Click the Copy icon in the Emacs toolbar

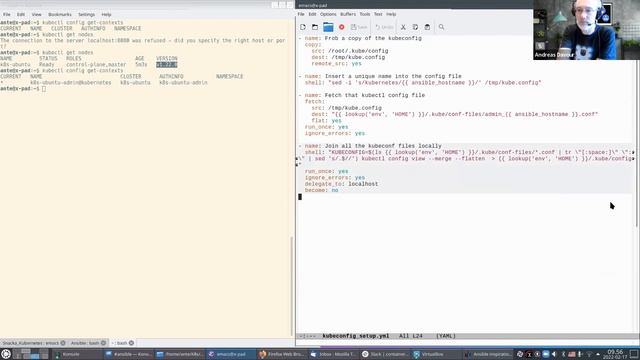point(415,27)
